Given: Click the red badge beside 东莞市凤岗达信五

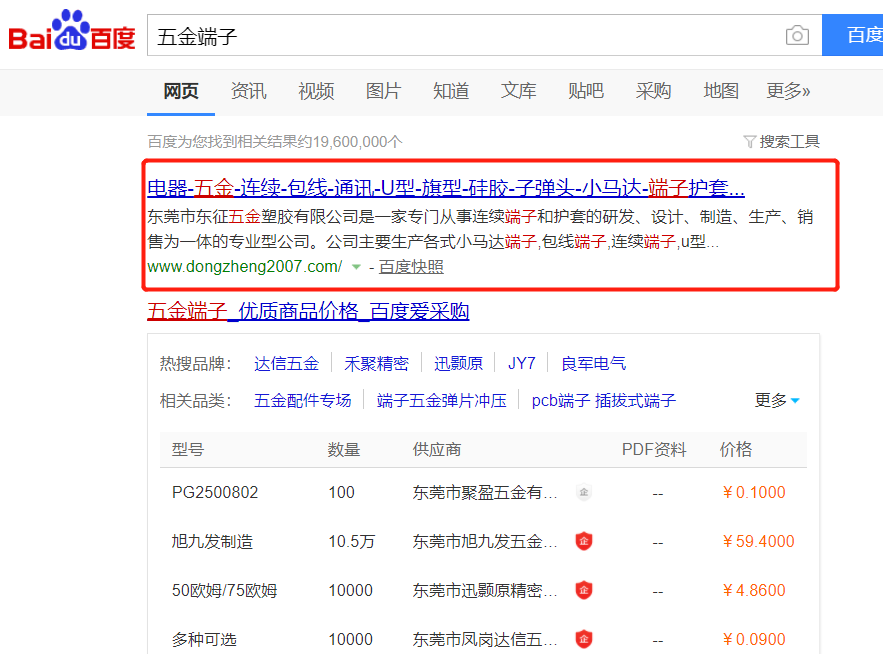Looking at the screenshot, I should click(584, 639).
